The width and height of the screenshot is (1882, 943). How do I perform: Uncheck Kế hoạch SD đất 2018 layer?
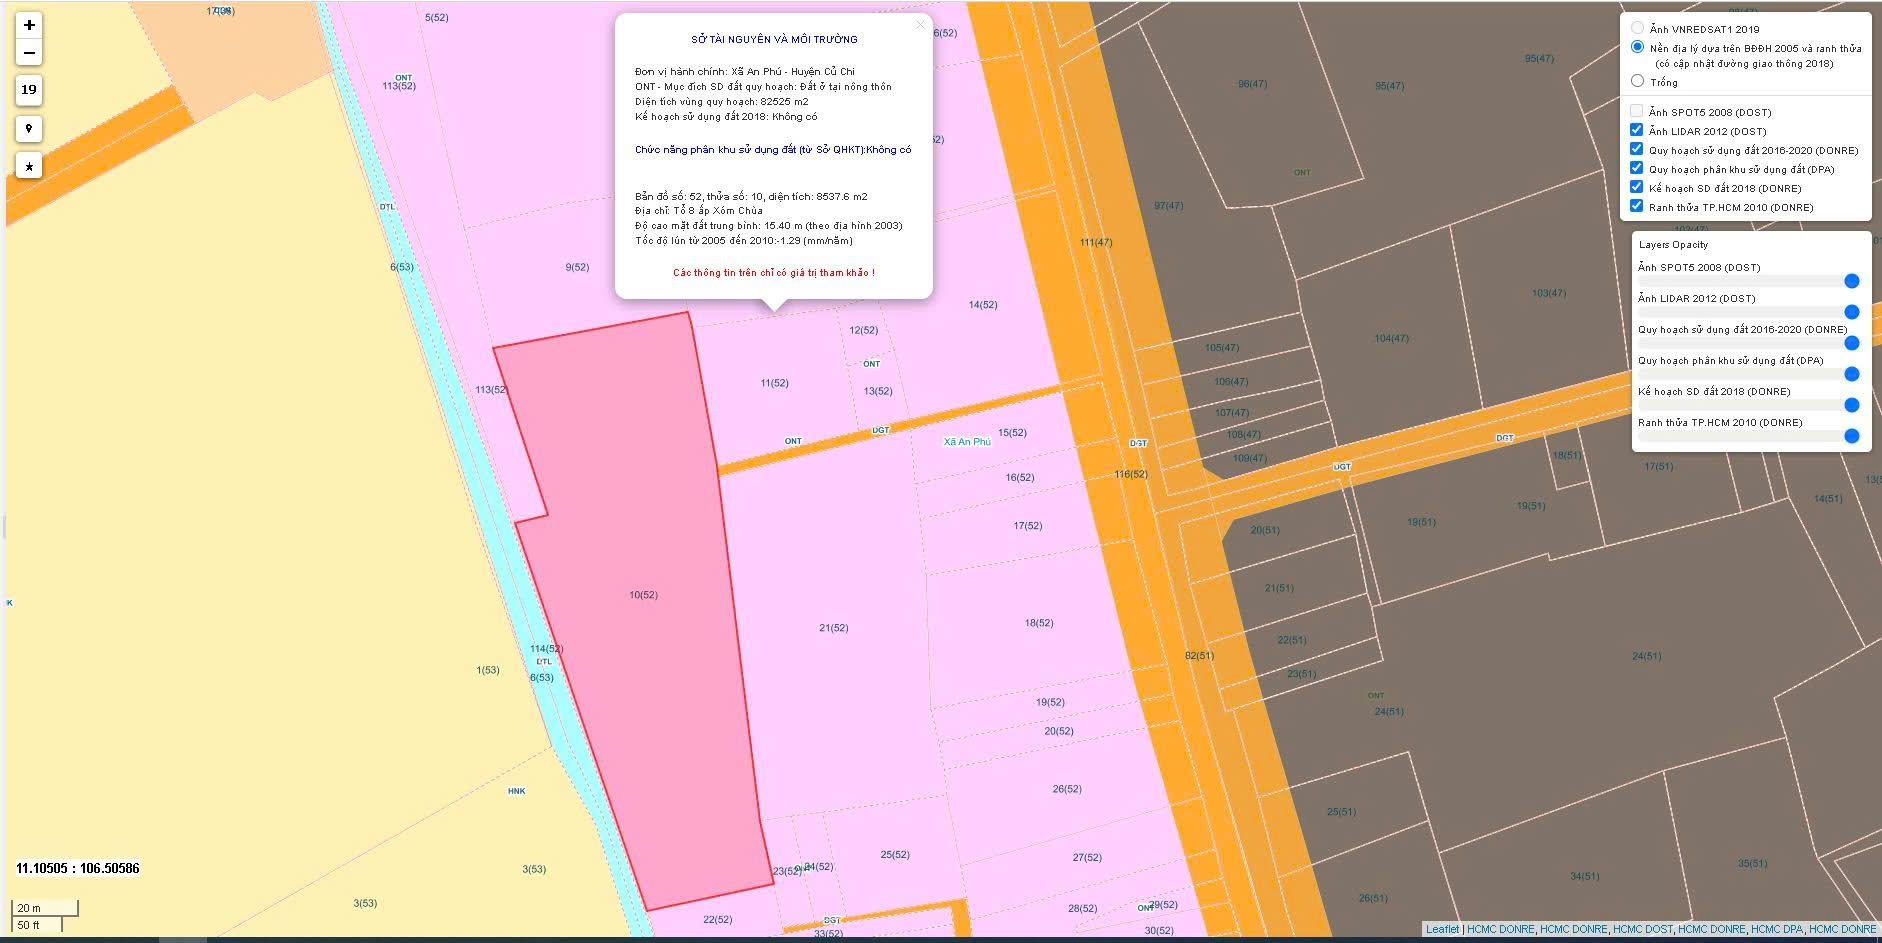(1636, 187)
